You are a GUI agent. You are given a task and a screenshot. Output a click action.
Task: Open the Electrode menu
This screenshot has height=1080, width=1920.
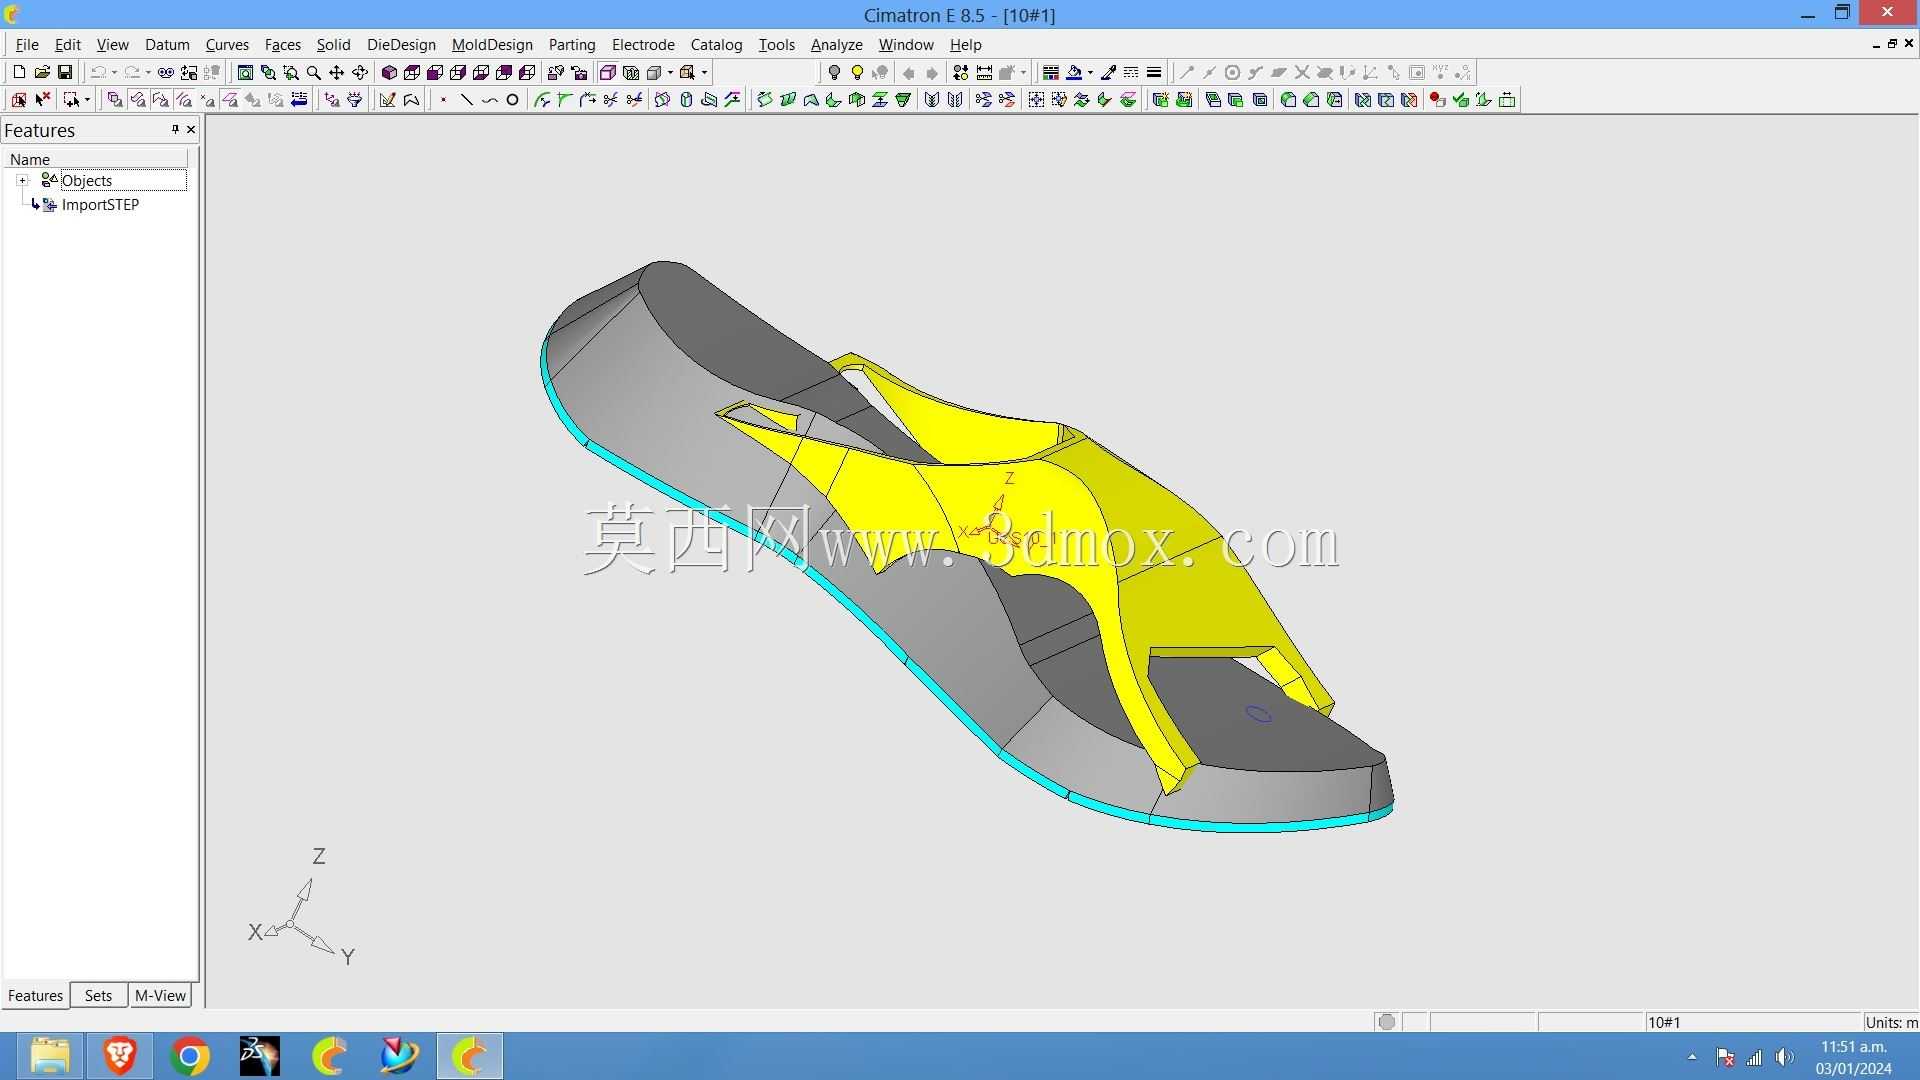coord(643,44)
